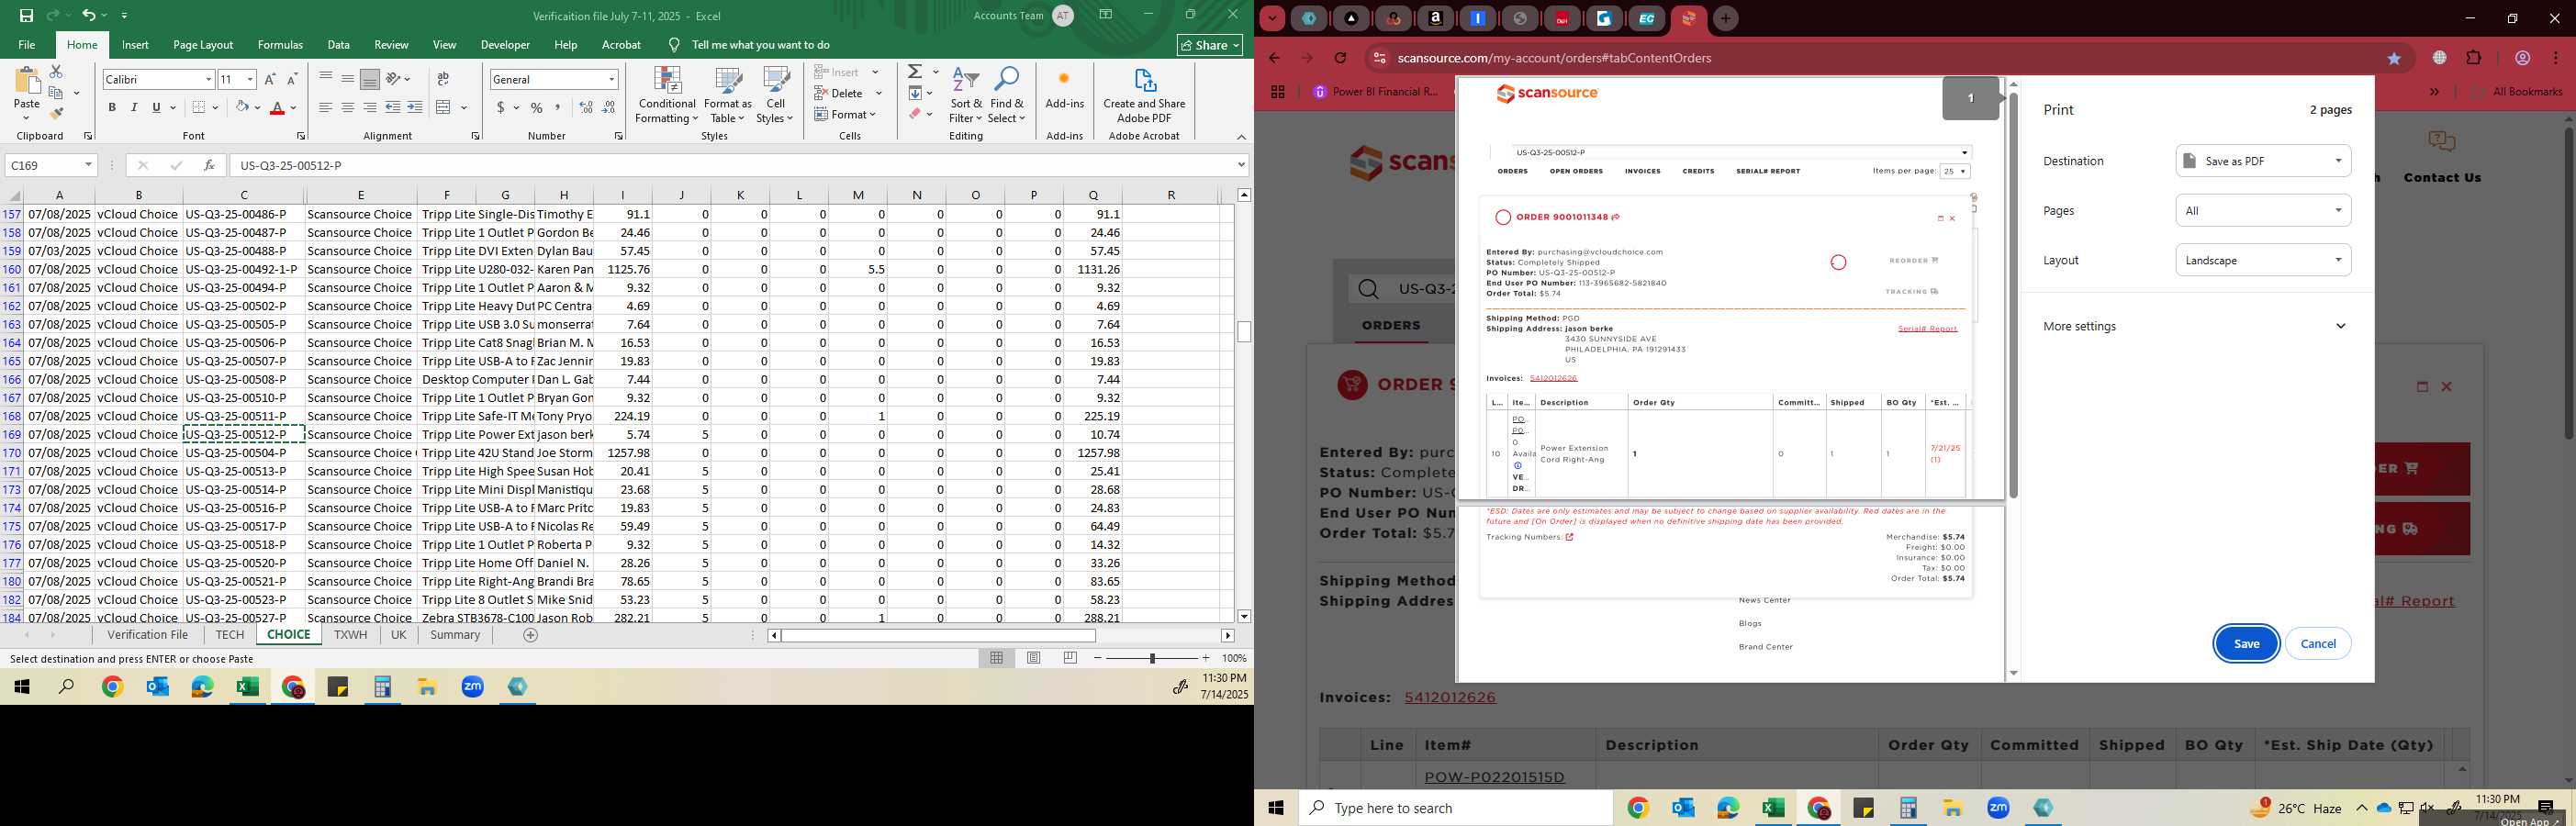
Task: Click the Increase Font Size icon
Action: tap(270, 79)
